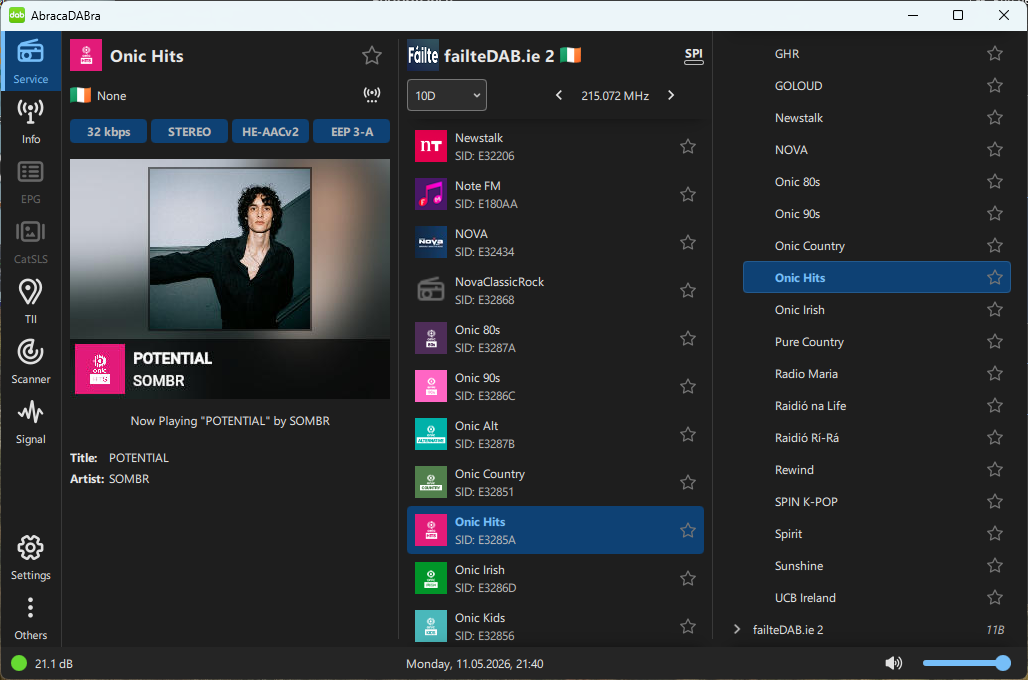This screenshot has height=680, width=1028.
Task: Select Onic Country SID E32851
Action: [555, 482]
